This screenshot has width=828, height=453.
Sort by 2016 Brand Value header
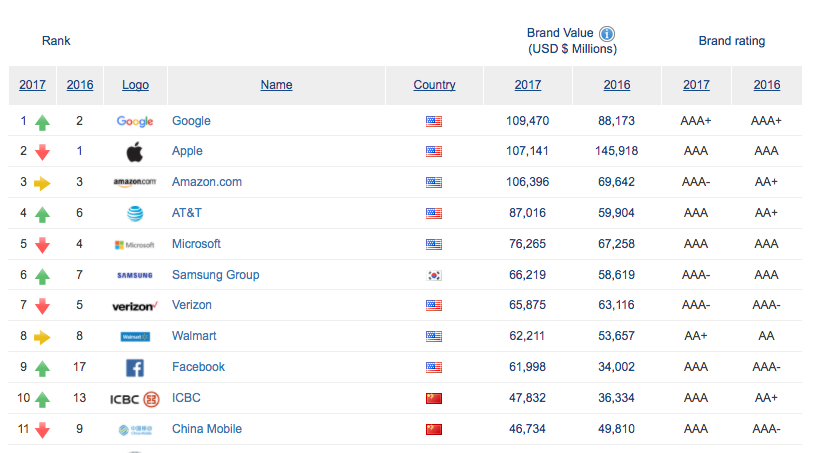coord(617,85)
